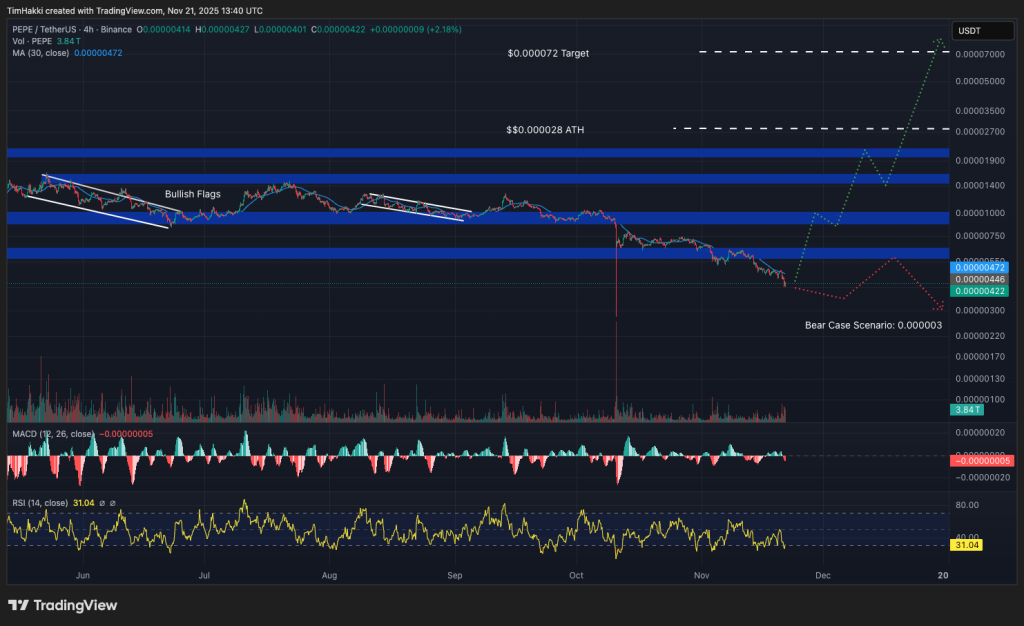Image resolution: width=1024 pixels, height=626 pixels.
Task: Click the yellow 31.04 RSI axis label
Action: pyautogui.click(x=965, y=546)
